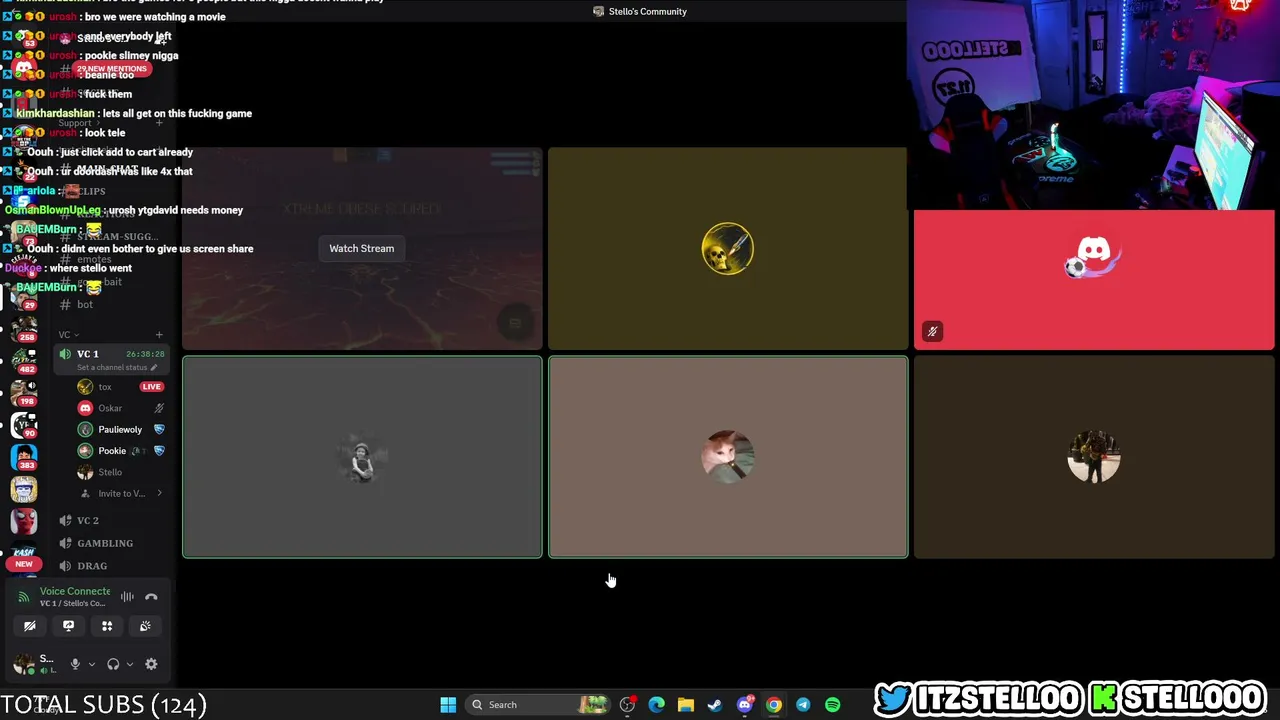Click muted mic indicator on red tile
This screenshot has height=720, width=1280.
tap(932, 332)
